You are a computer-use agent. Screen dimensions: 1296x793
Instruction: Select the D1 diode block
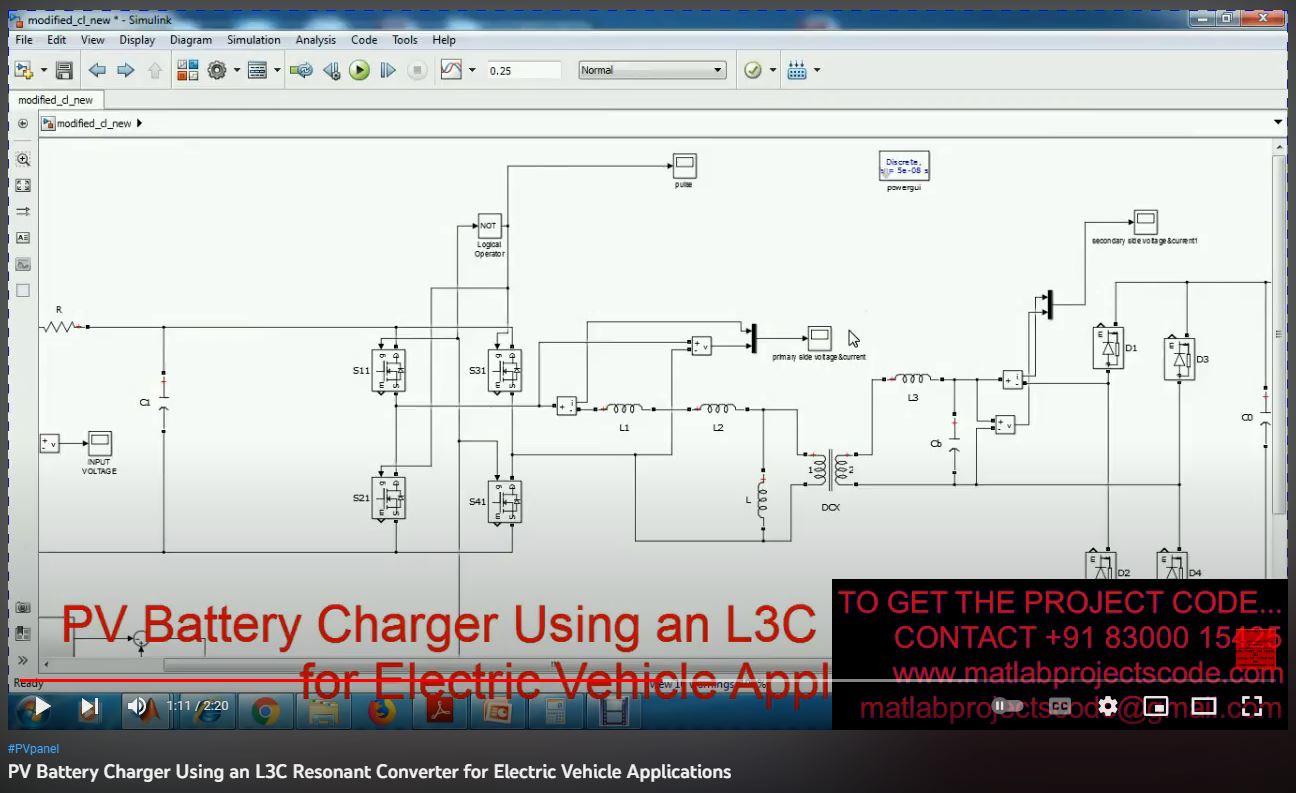pos(1108,348)
